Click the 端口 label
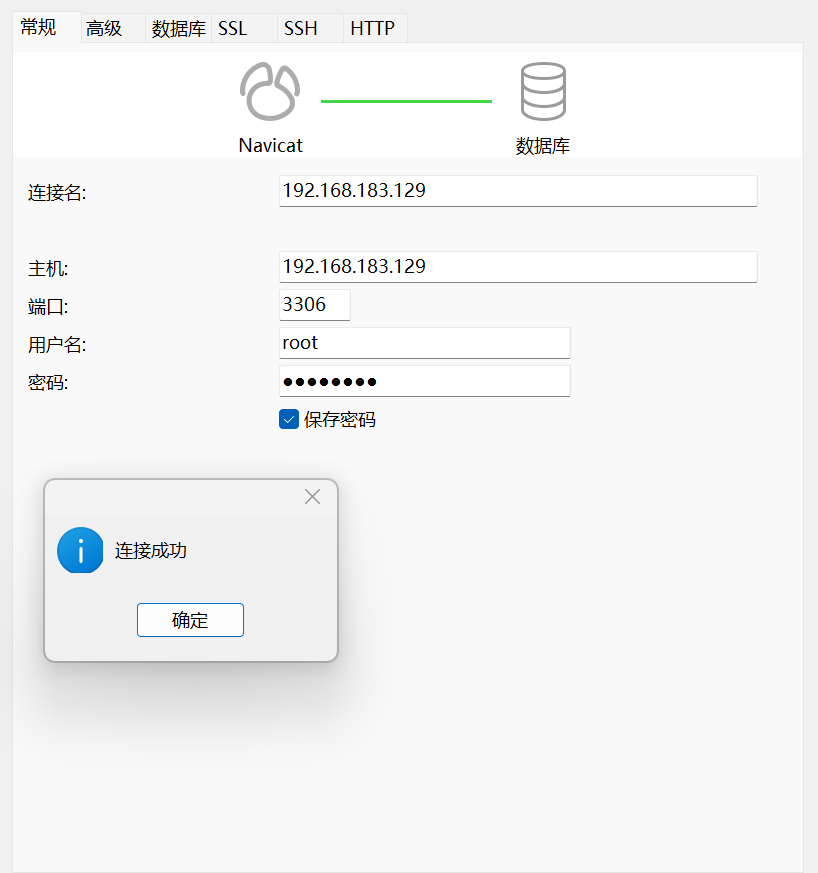The image size is (818, 873). 48,307
